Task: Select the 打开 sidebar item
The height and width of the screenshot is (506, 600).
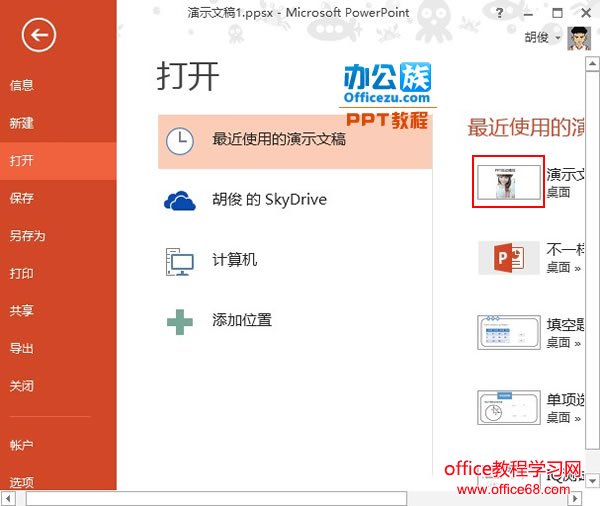Action: (x=58, y=161)
